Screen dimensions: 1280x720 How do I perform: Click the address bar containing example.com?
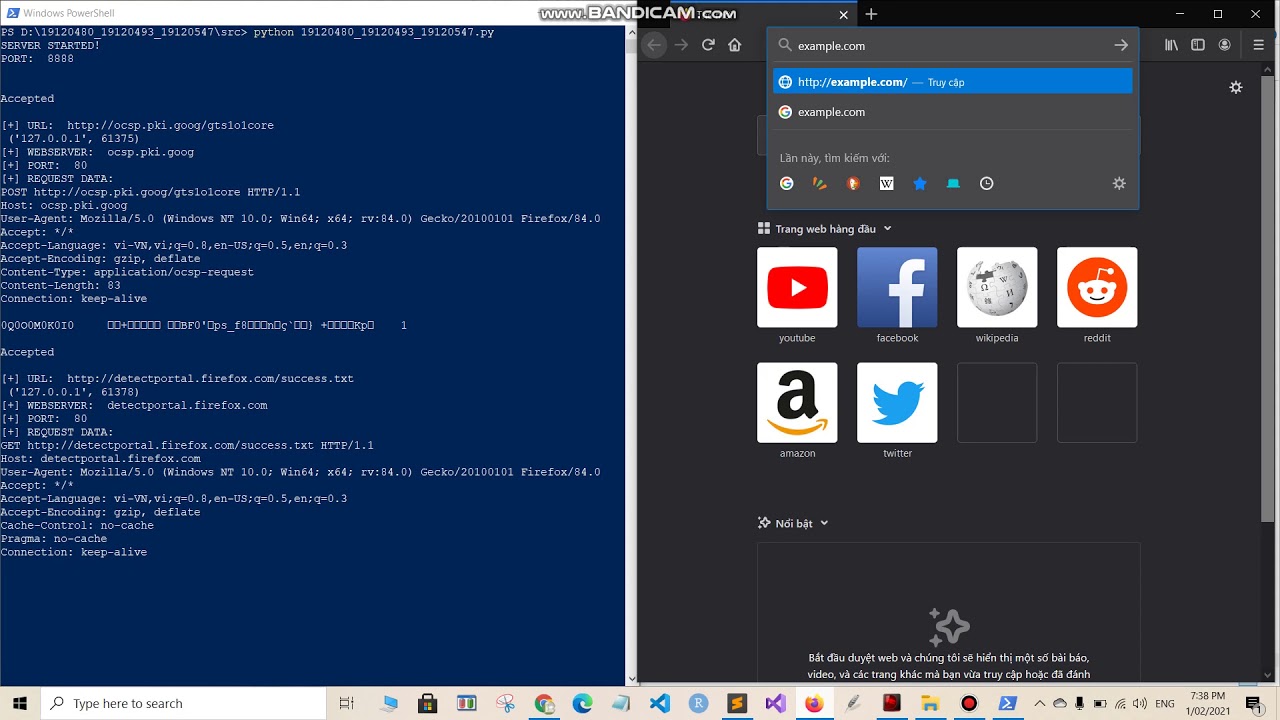click(952, 45)
